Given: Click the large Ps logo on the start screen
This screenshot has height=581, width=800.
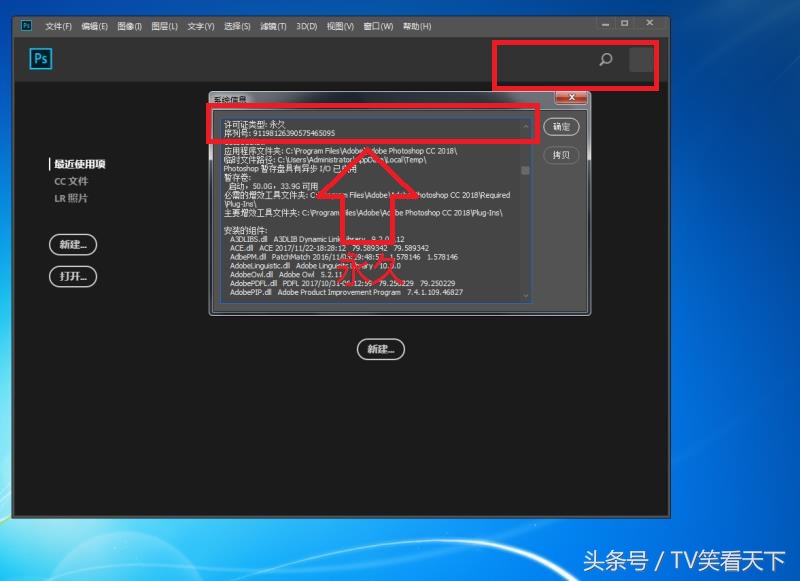Looking at the screenshot, I should pyautogui.click(x=40, y=59).
